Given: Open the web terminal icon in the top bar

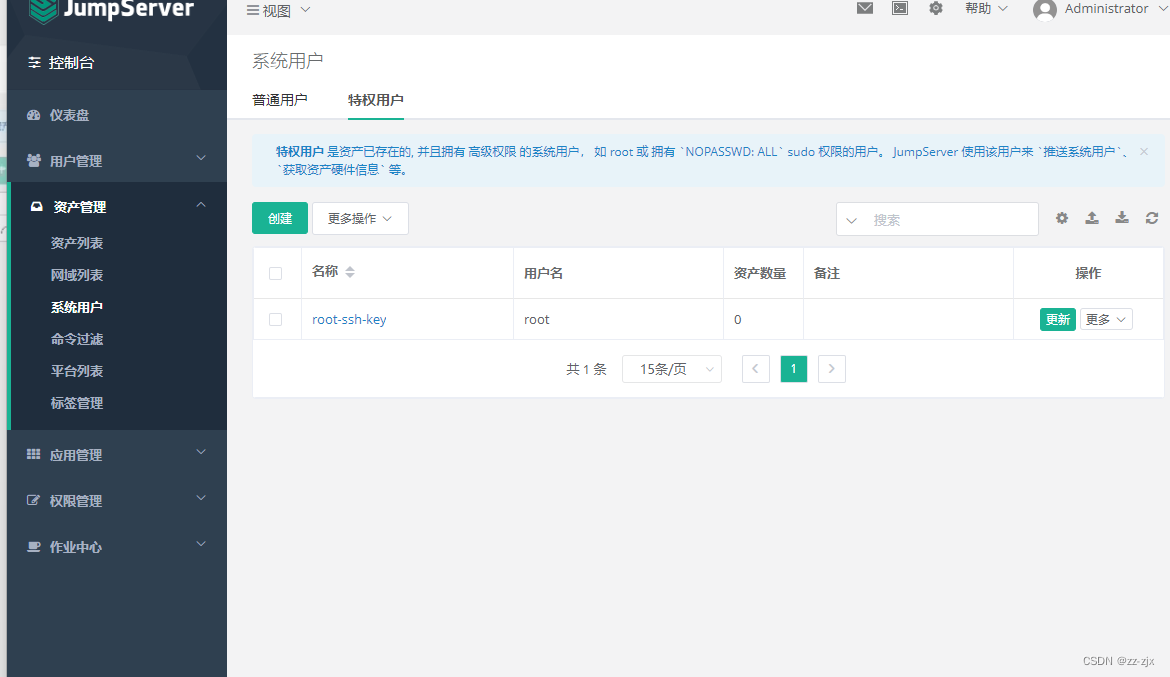Looking at the screenshot, I should tap(899, 8).
